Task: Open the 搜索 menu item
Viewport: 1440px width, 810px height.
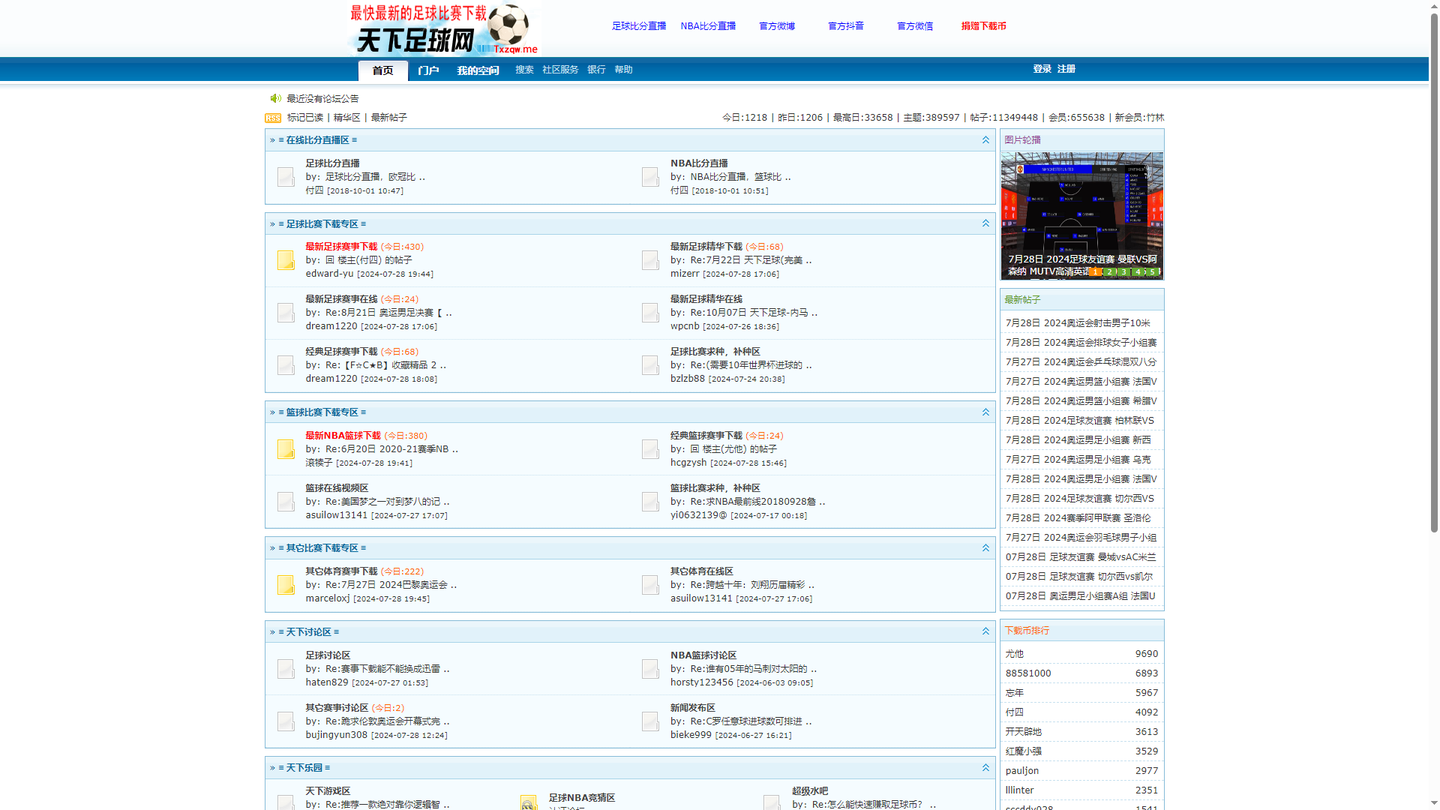Action: (x=525, y=70)
